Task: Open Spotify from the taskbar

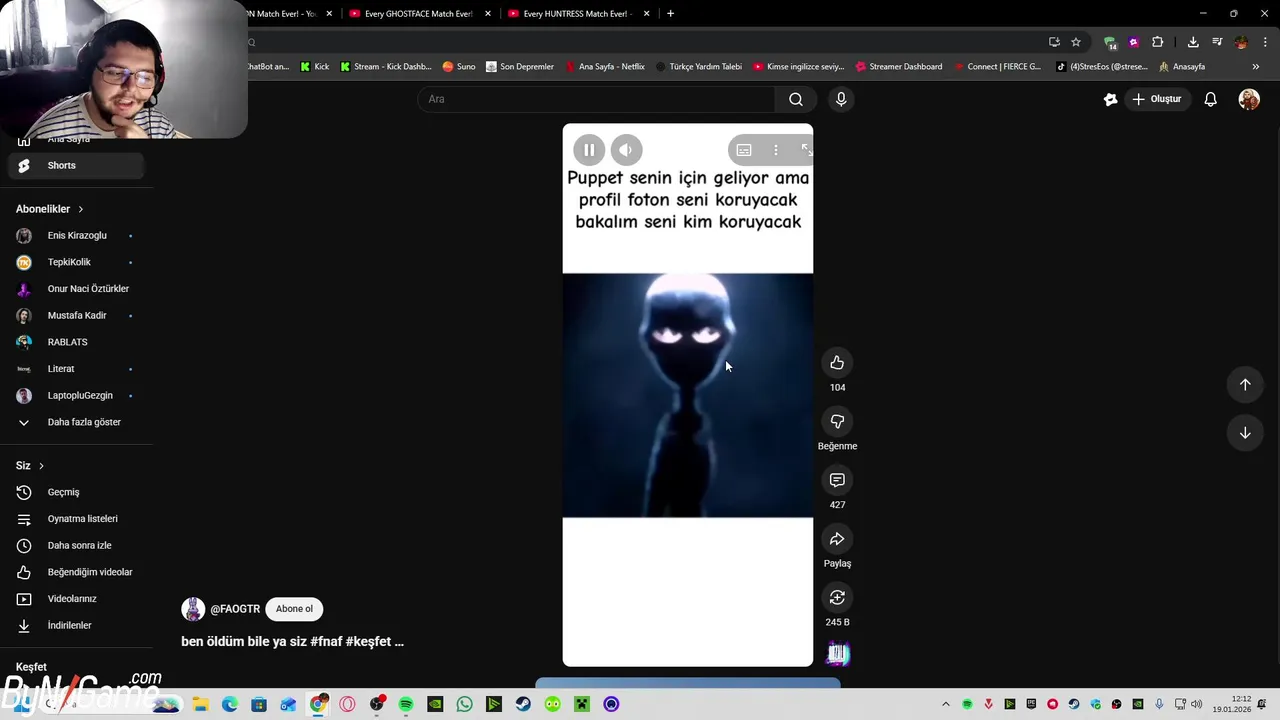Action: pyautogui.click(x=406, y=704)
